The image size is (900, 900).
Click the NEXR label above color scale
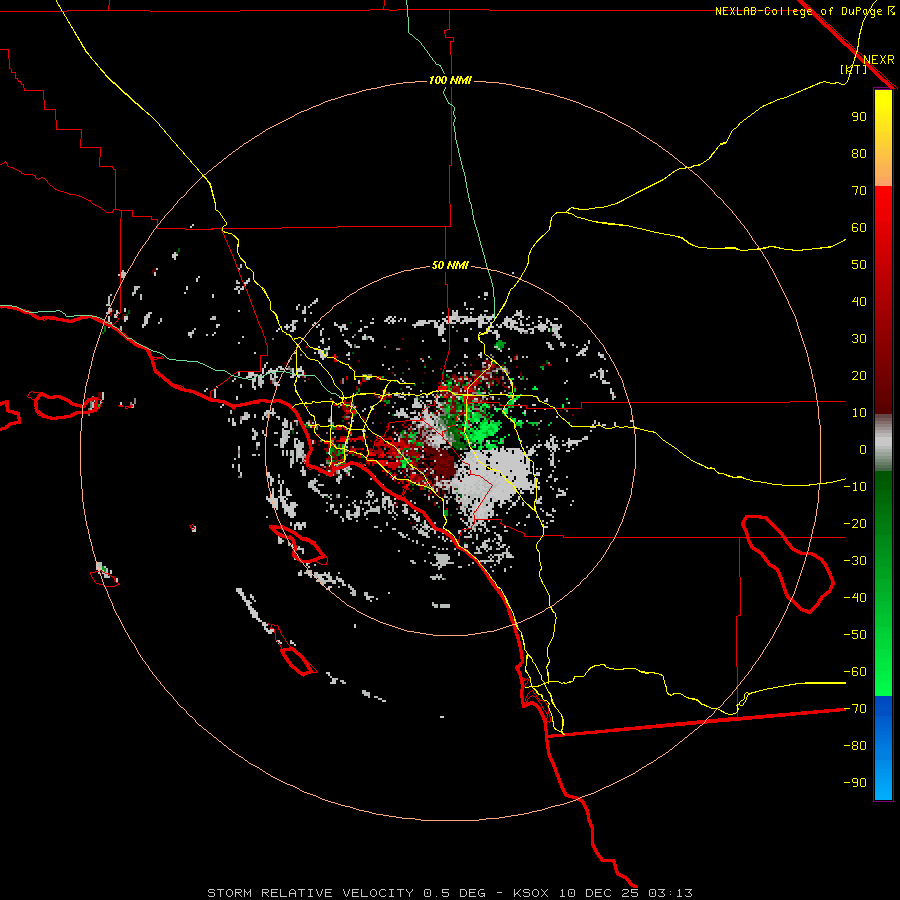878,60
